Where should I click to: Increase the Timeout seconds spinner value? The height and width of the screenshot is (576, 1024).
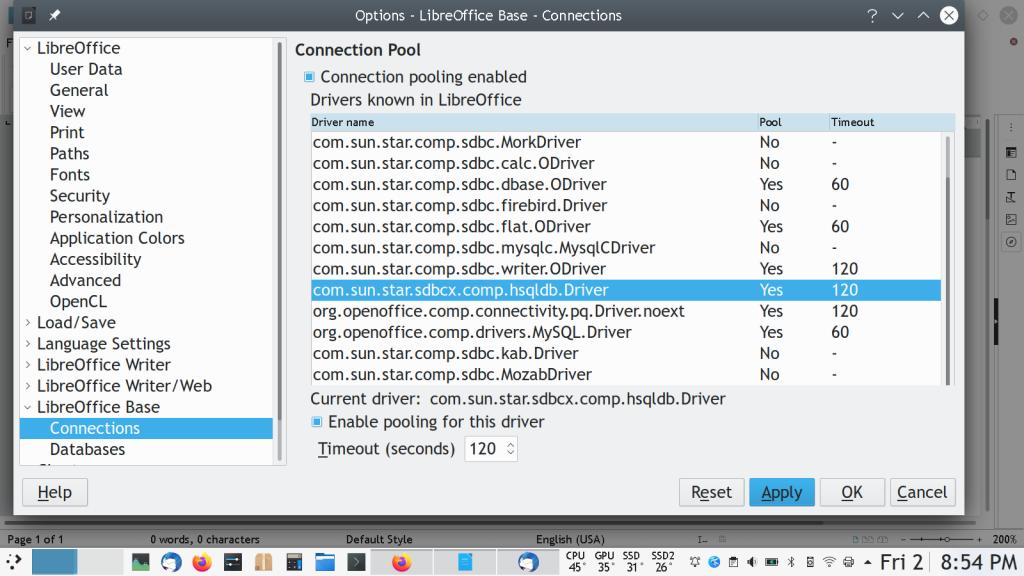click(512, 444)
